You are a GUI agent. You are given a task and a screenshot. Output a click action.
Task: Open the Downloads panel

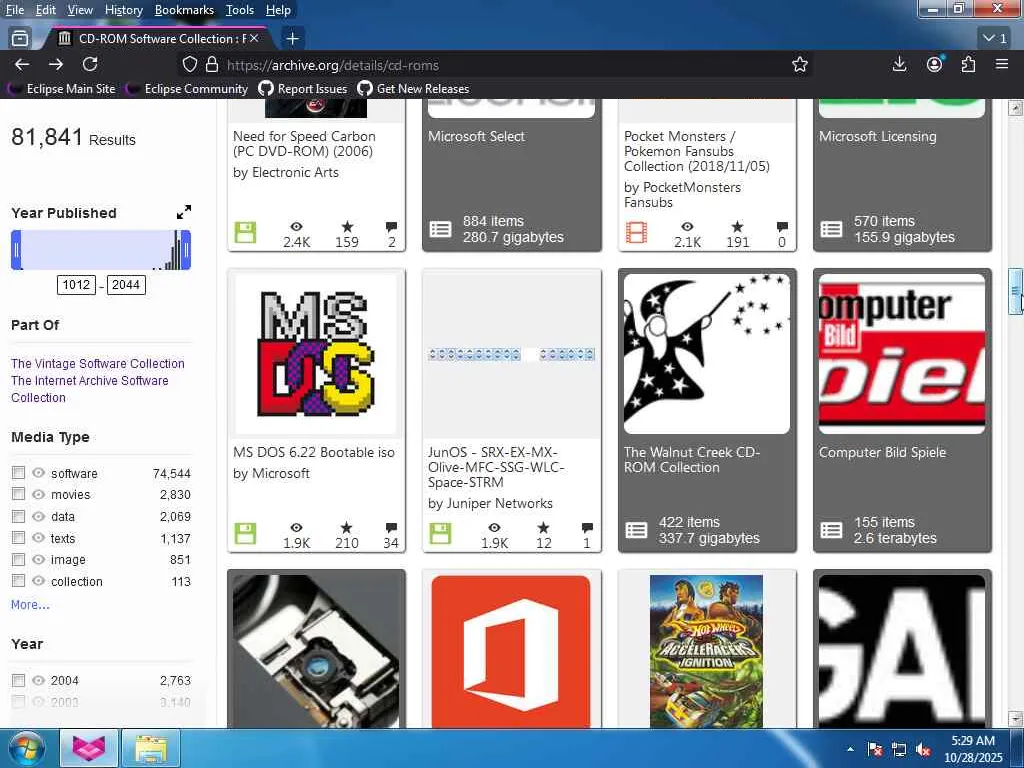899,64
